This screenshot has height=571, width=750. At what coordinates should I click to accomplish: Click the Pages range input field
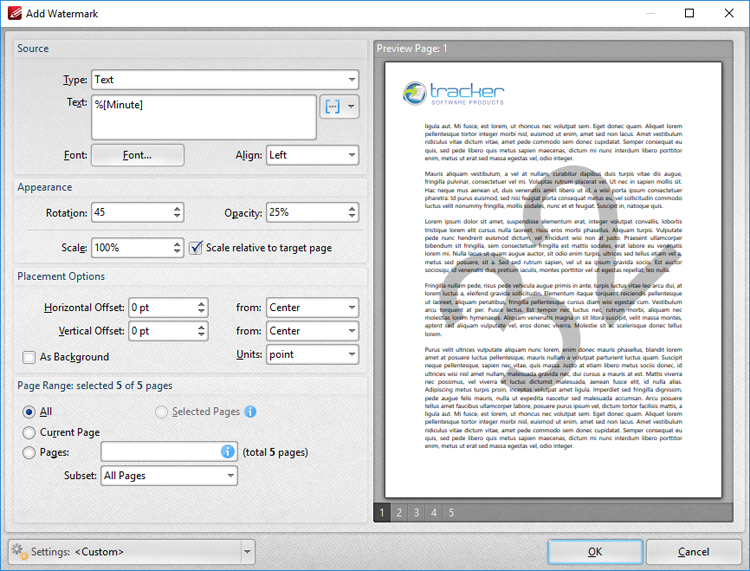point(169,451)
